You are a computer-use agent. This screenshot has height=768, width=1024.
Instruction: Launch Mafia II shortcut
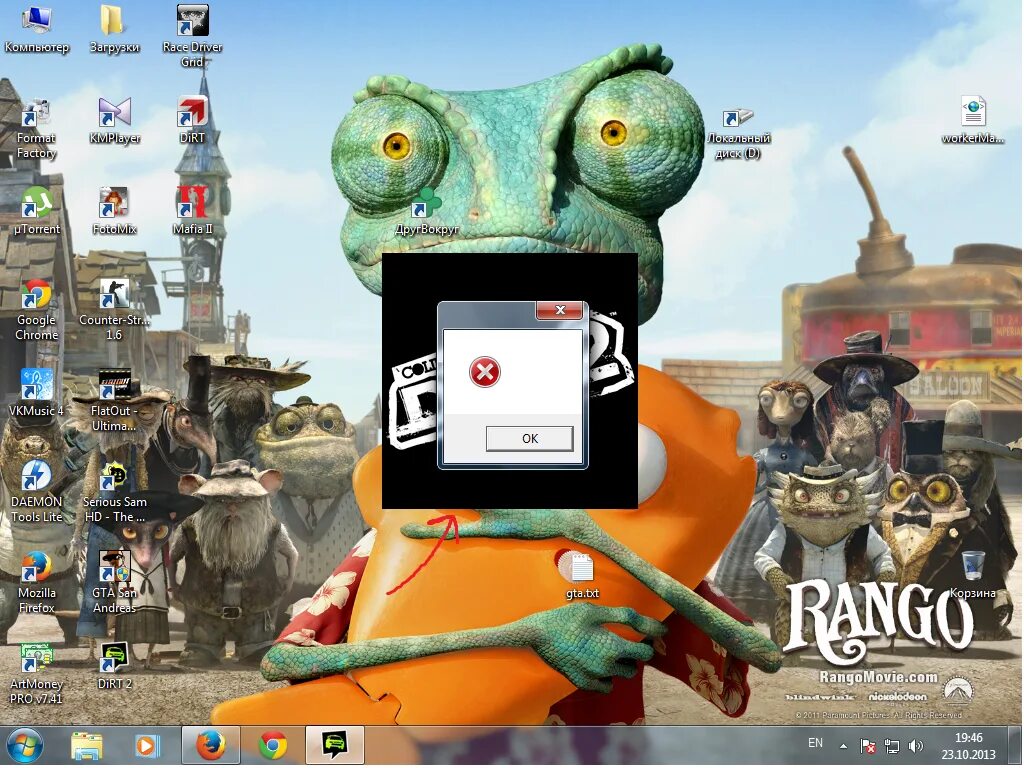click(x=192, y=212)
